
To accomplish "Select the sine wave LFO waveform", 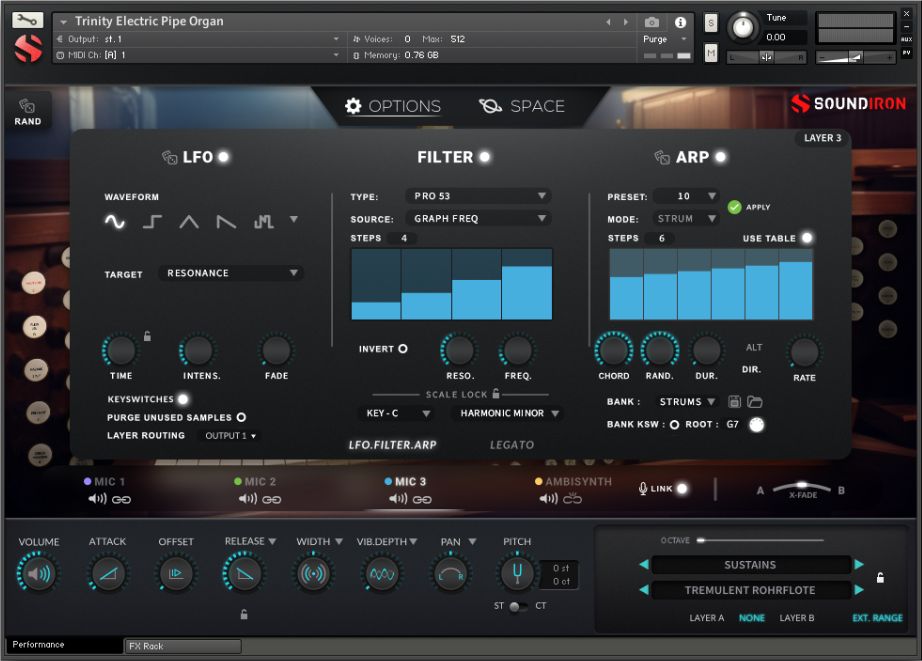I will coord(115,222).
